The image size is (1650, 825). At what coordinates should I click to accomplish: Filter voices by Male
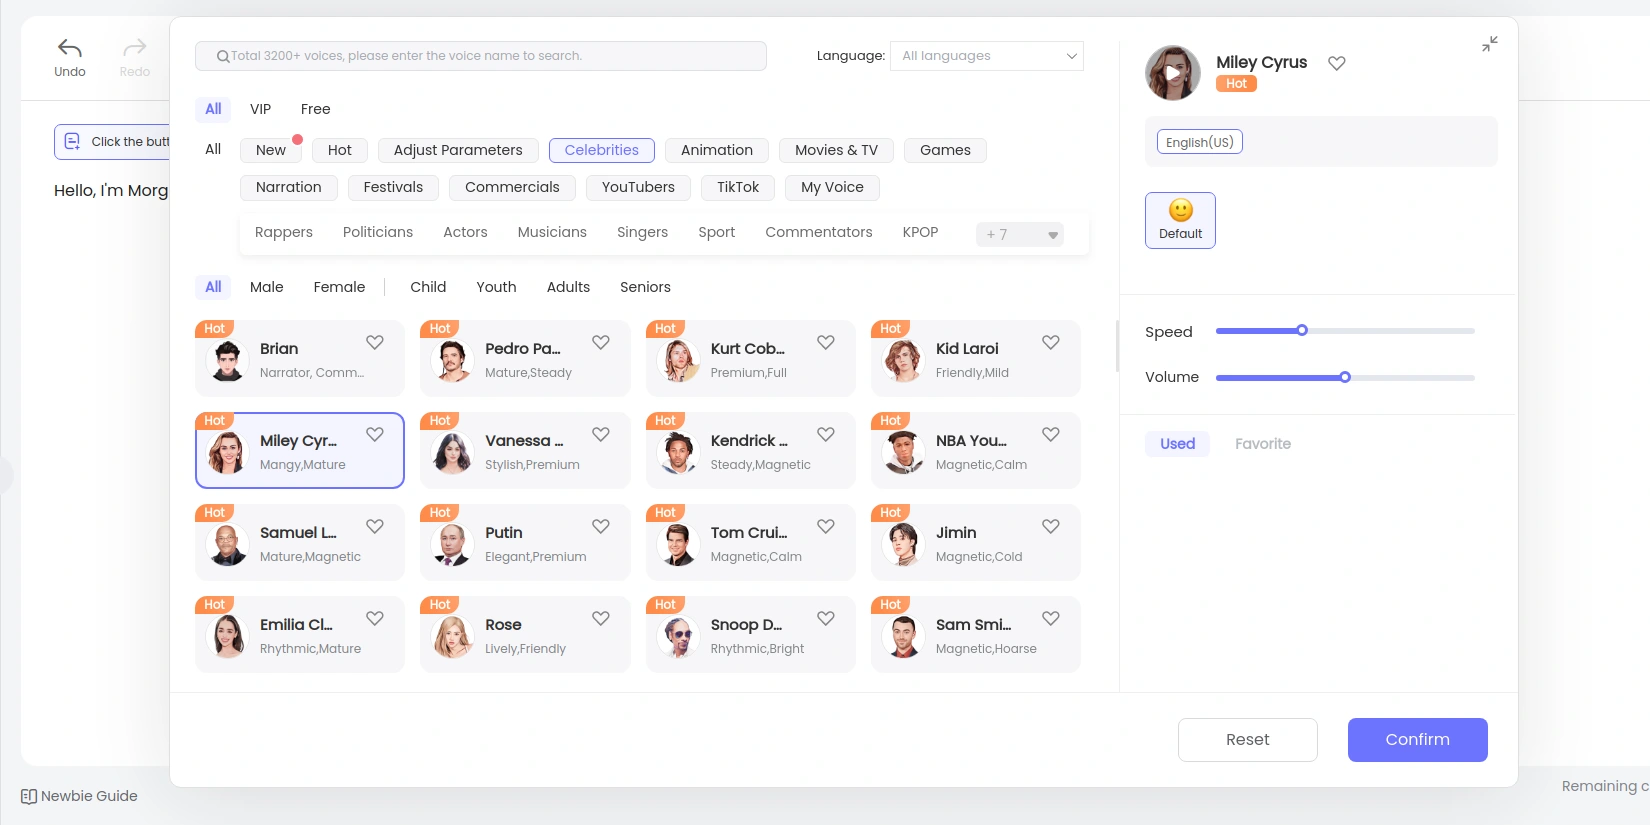click(266, 287)
